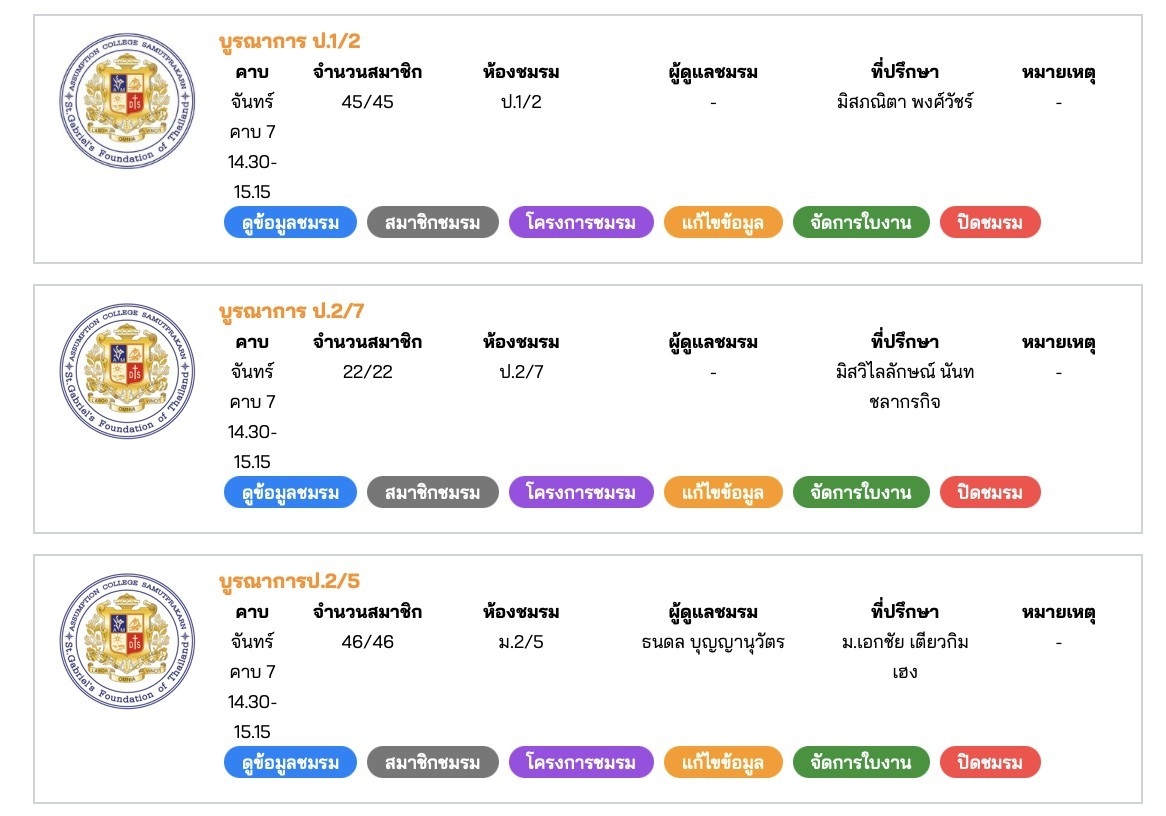
Task: Select orange แก้ไขข้อมูล for บูรณาการป.2/5
Action: click(723, 762)
